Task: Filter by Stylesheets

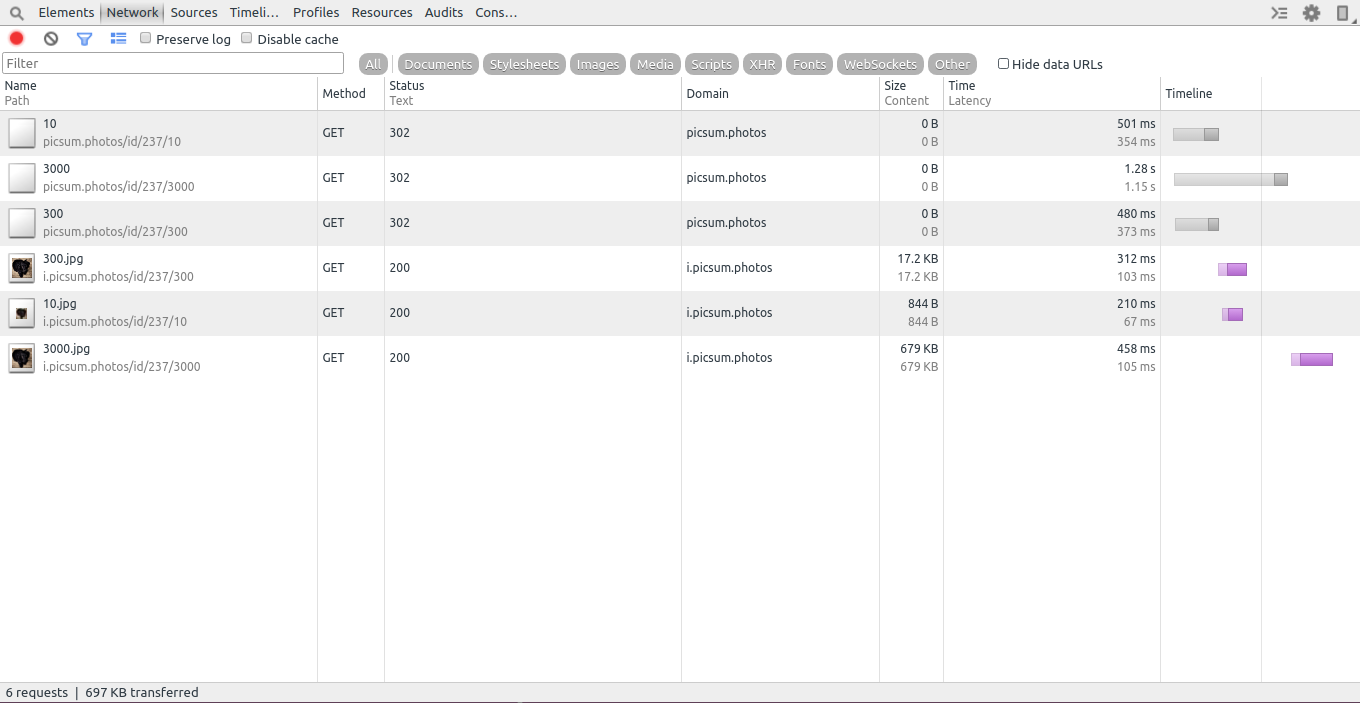Action: (x=524, y=64)
